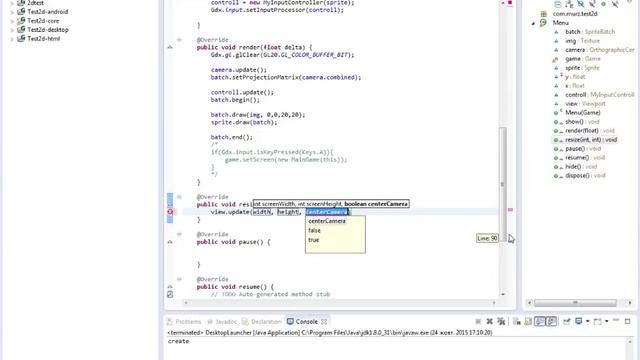This screenshot has width=640, height=360.
Task: Switch to the Declaration tab
Action: (x=262, y=322)
